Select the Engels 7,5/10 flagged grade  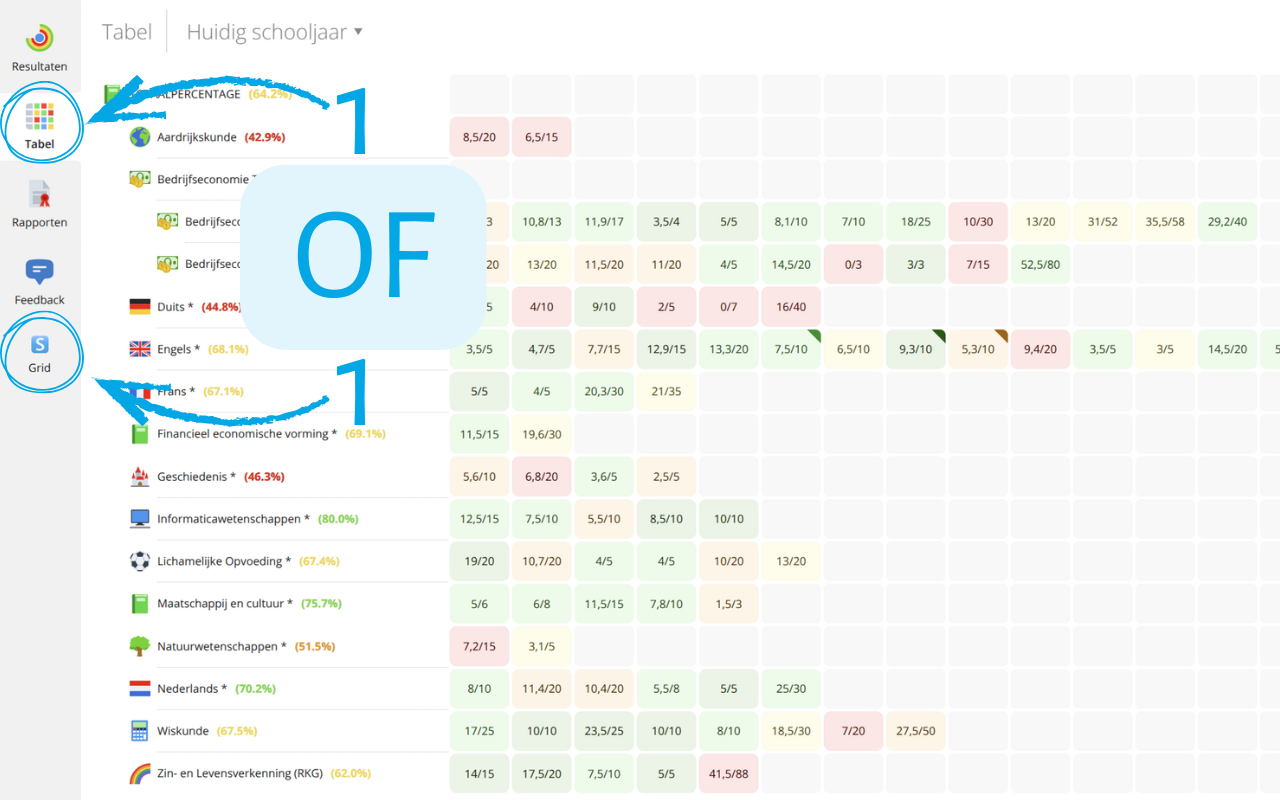coord(790,349)
